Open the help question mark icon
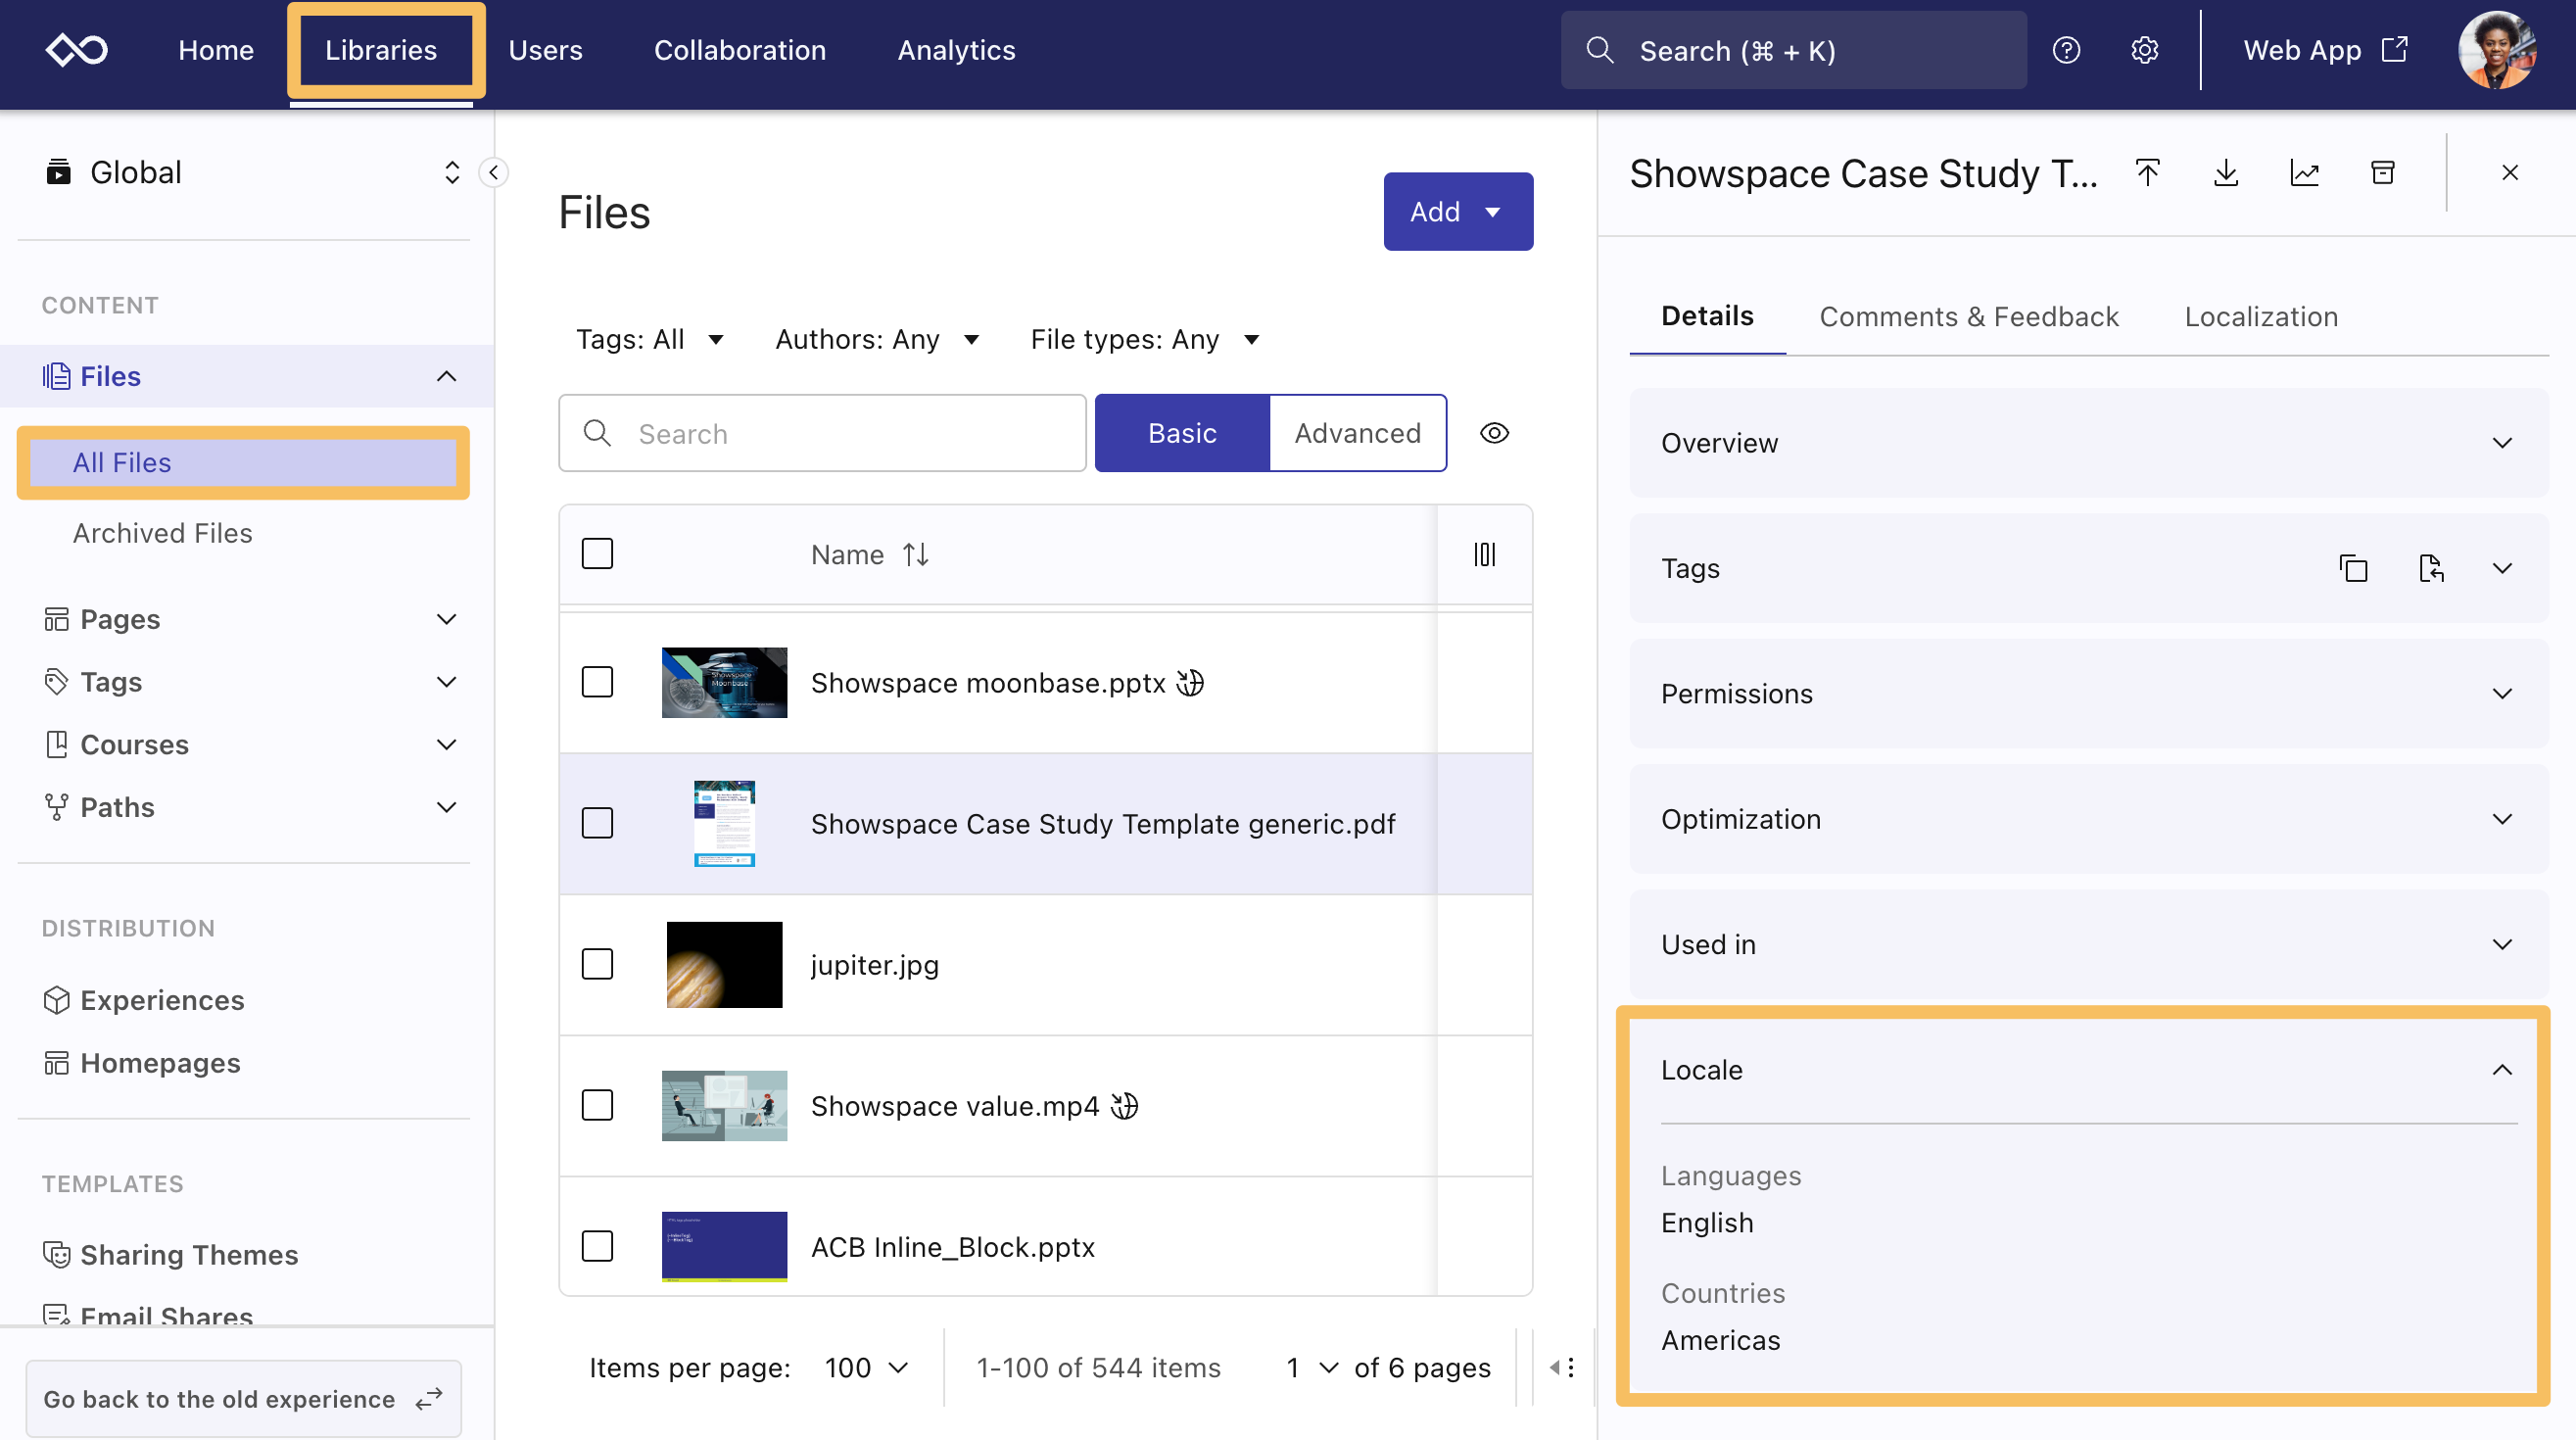Viewport: 2576px width, 1440px height. click(x=2065, y=50)
